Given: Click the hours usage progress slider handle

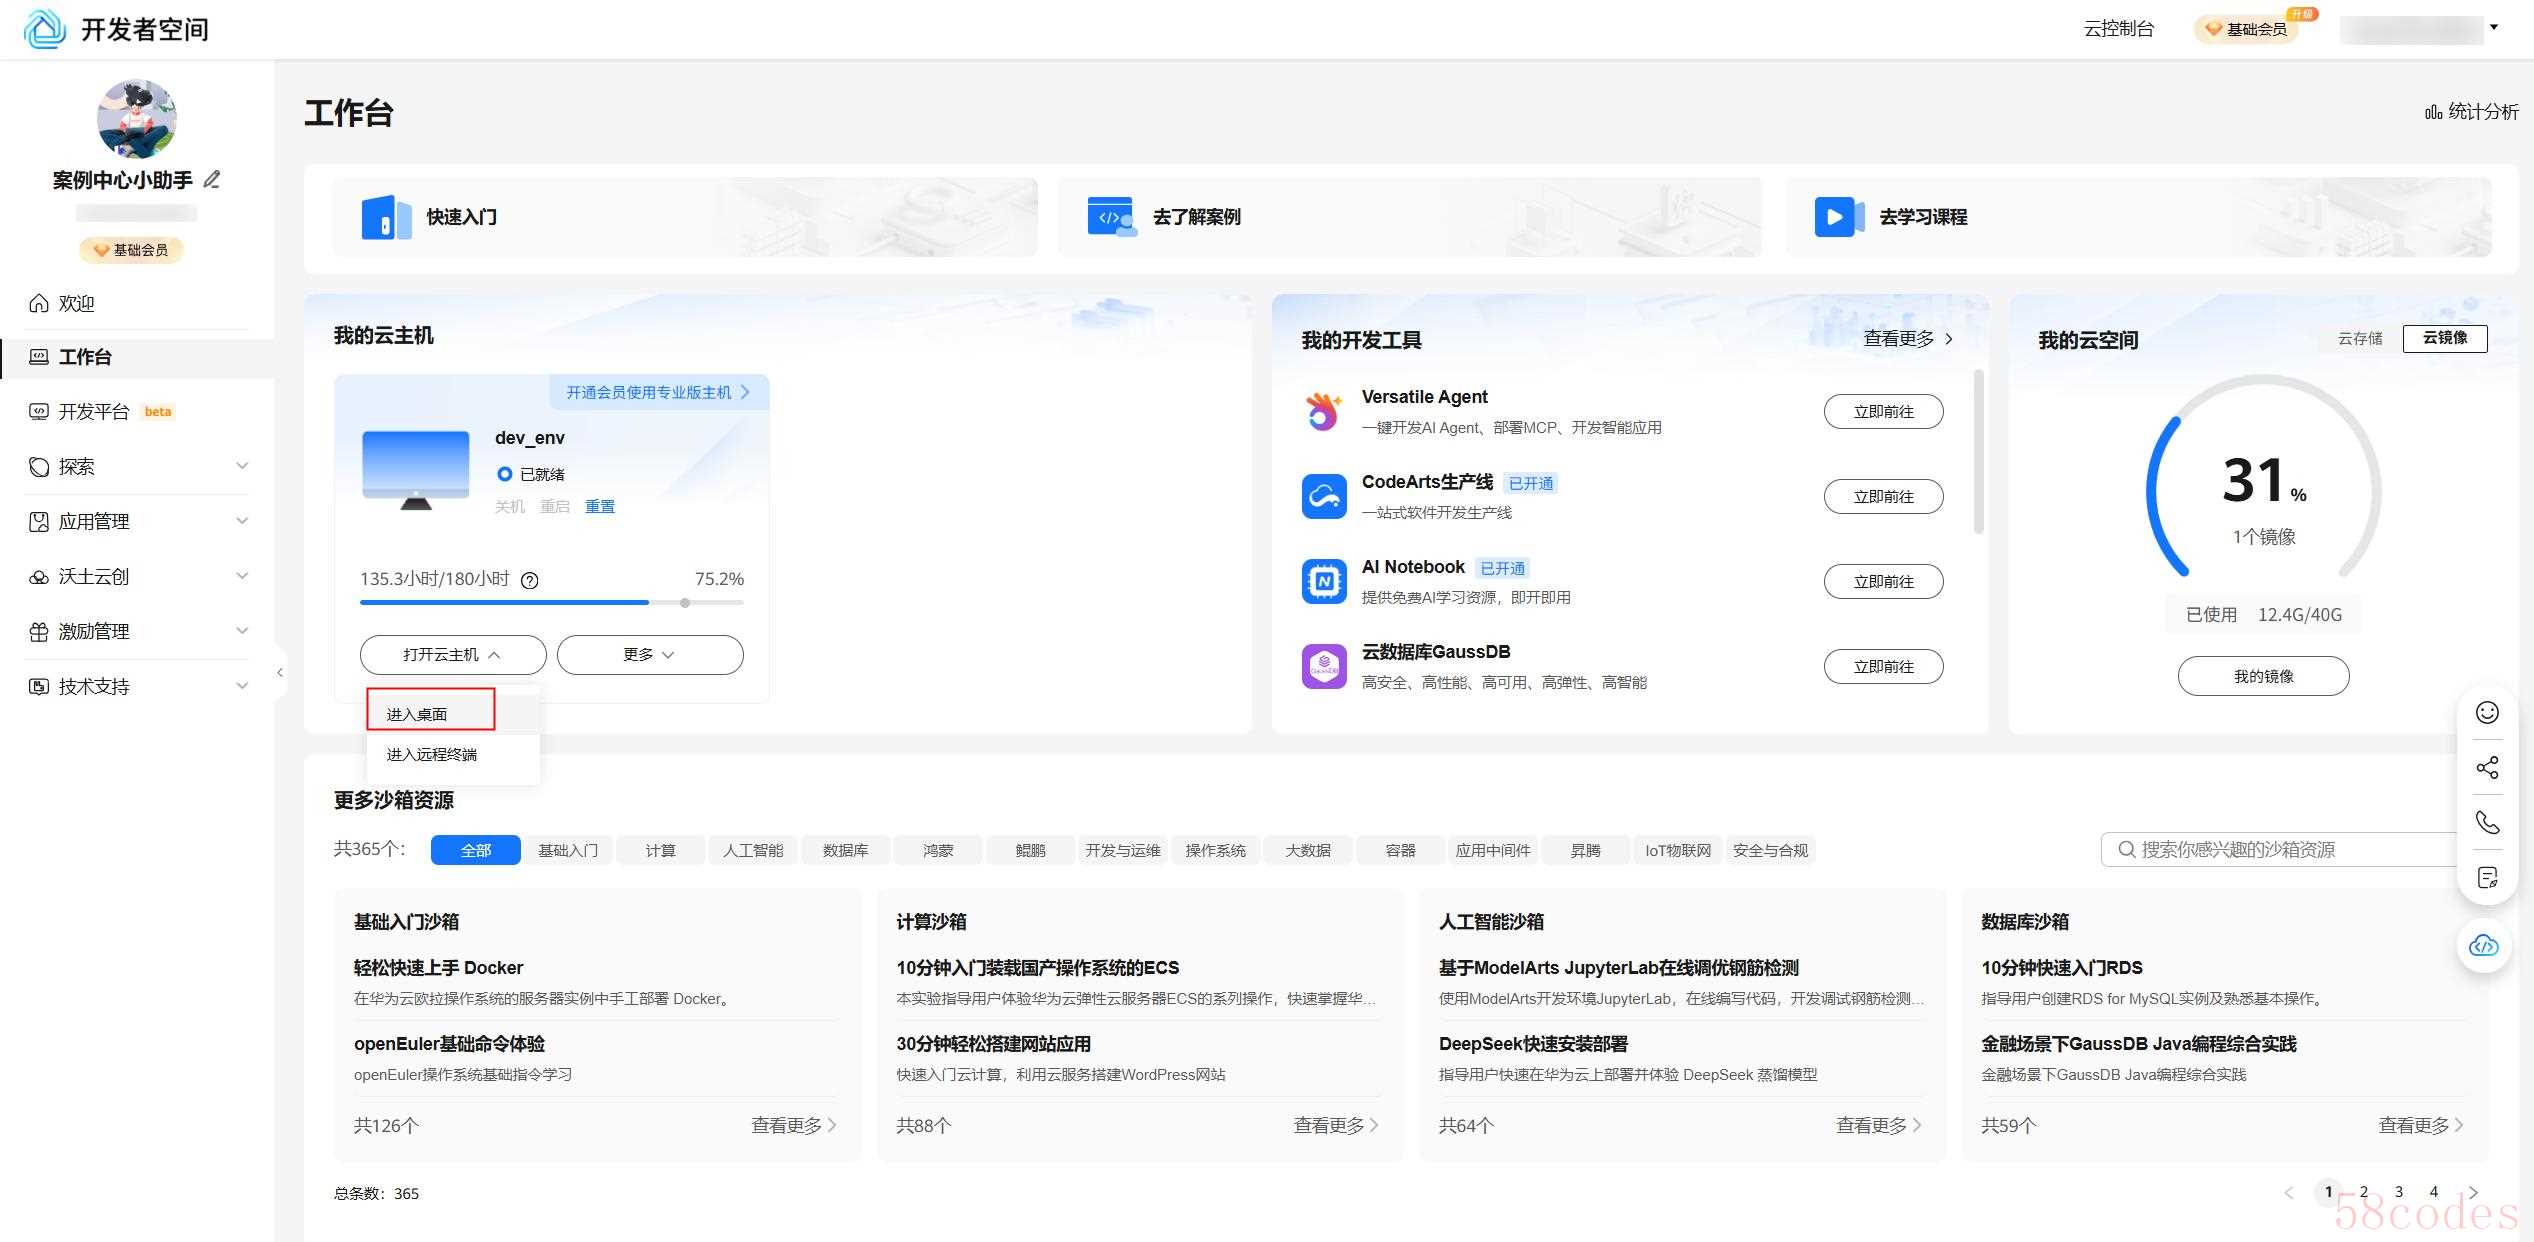Looking at the screenshot, I should click(x=685, y=603).
